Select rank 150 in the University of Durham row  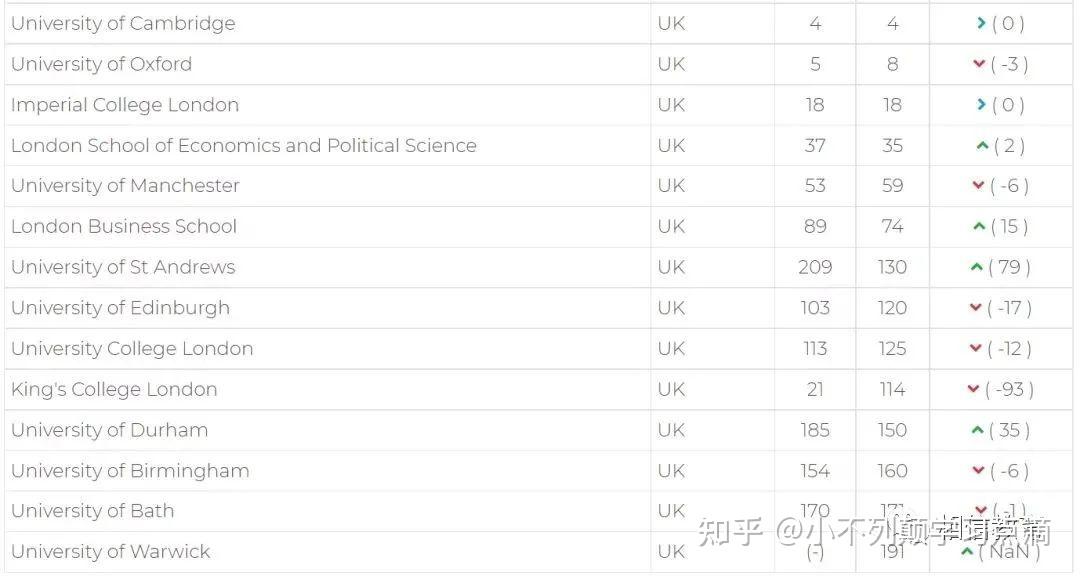point(892,431)
